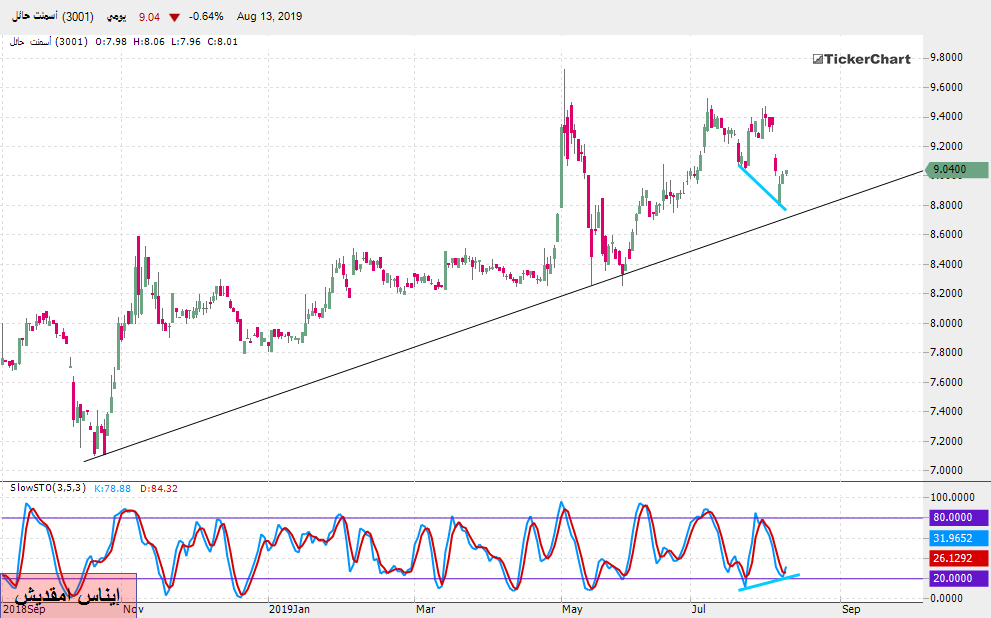Click the blue 31.9652 stochastic value tag
Screen dimensions: 991x618
click(x=956, y=537)
